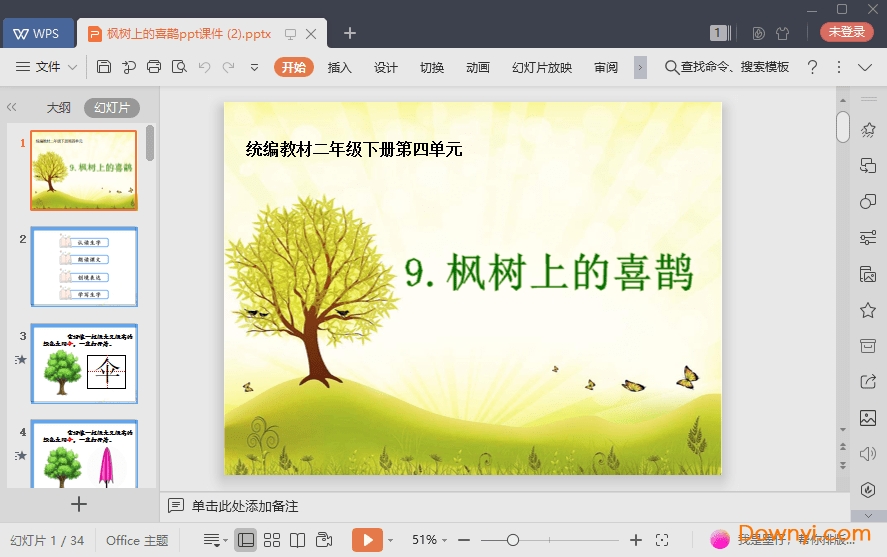Go to next slide double arrow
The width and height of the screenshot is (887, 557).
(x=843, y=466)
